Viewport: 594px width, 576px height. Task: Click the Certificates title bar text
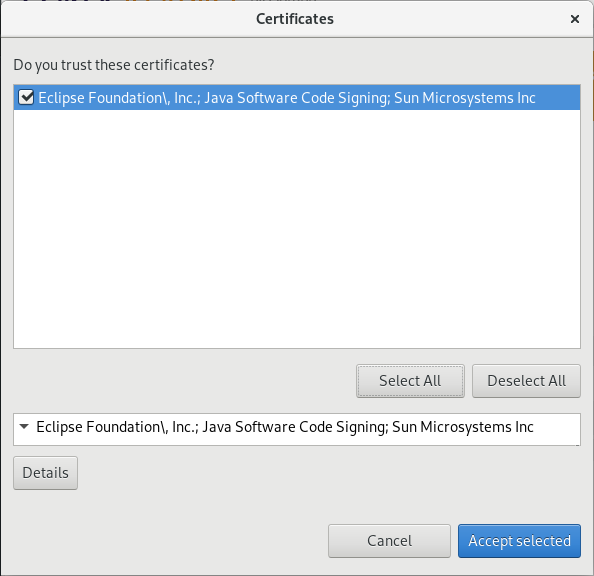pos(295,19)
